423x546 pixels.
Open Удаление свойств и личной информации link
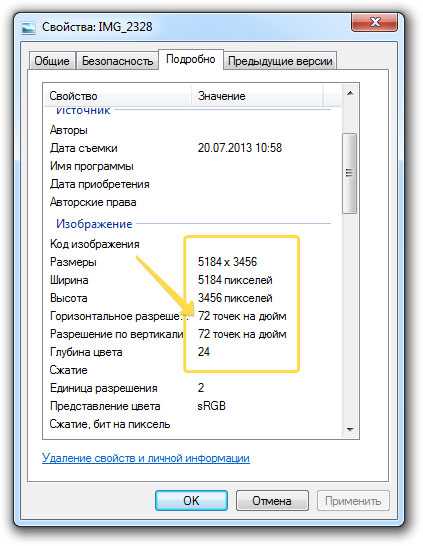pyautogui.click(x=146, y=458)
